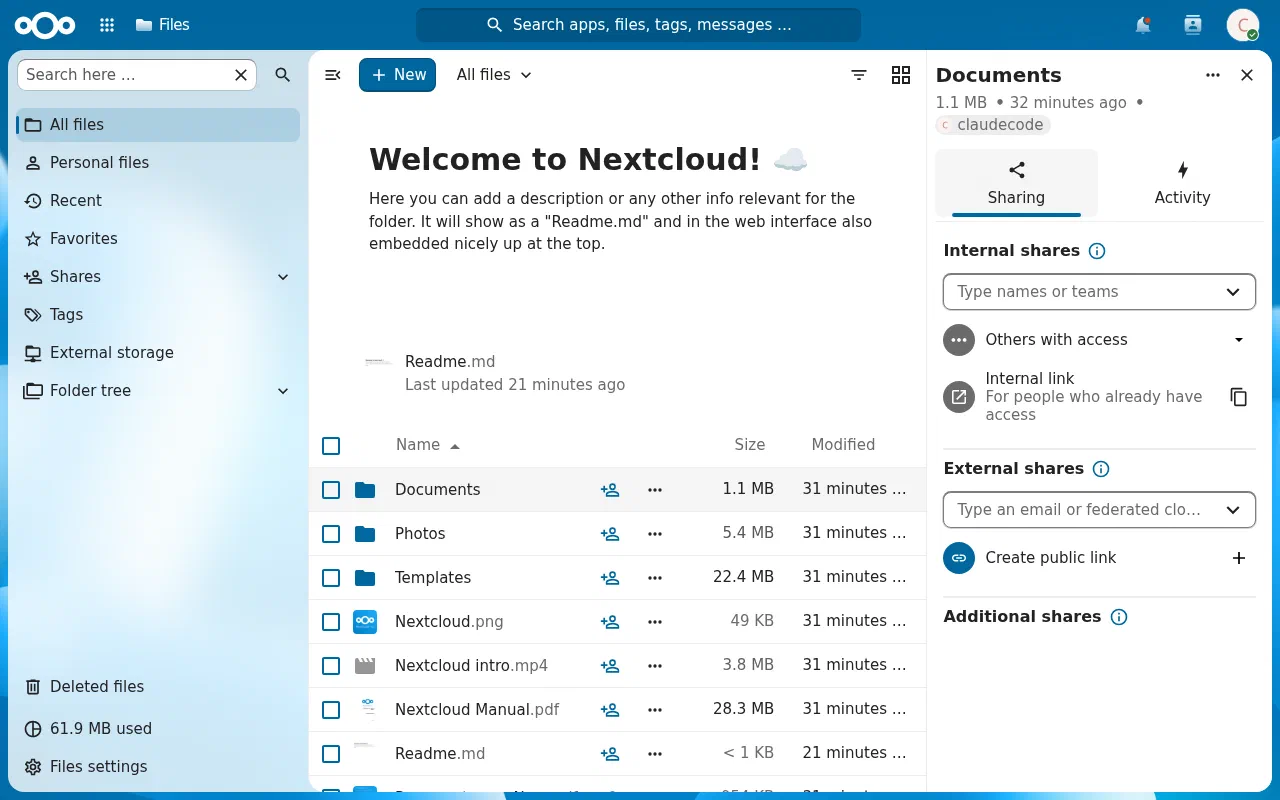
Task: Check the Nextcloud.png file checkbox
Action: [x=331, y=622]
